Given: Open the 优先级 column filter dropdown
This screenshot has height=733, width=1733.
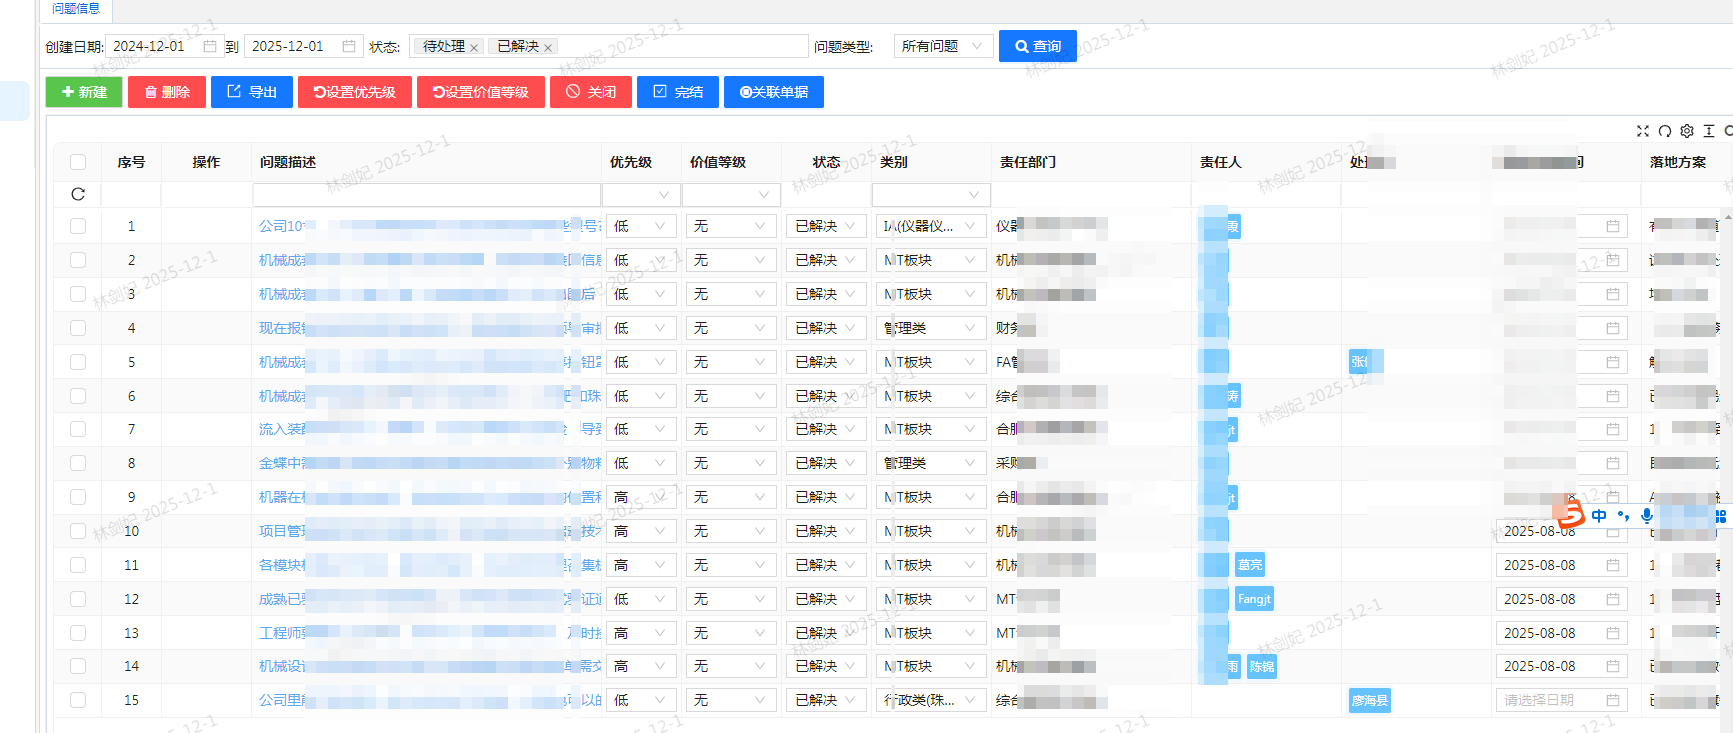Looking at the screenshot, I should pyautogui.click(x=640, y=194).
